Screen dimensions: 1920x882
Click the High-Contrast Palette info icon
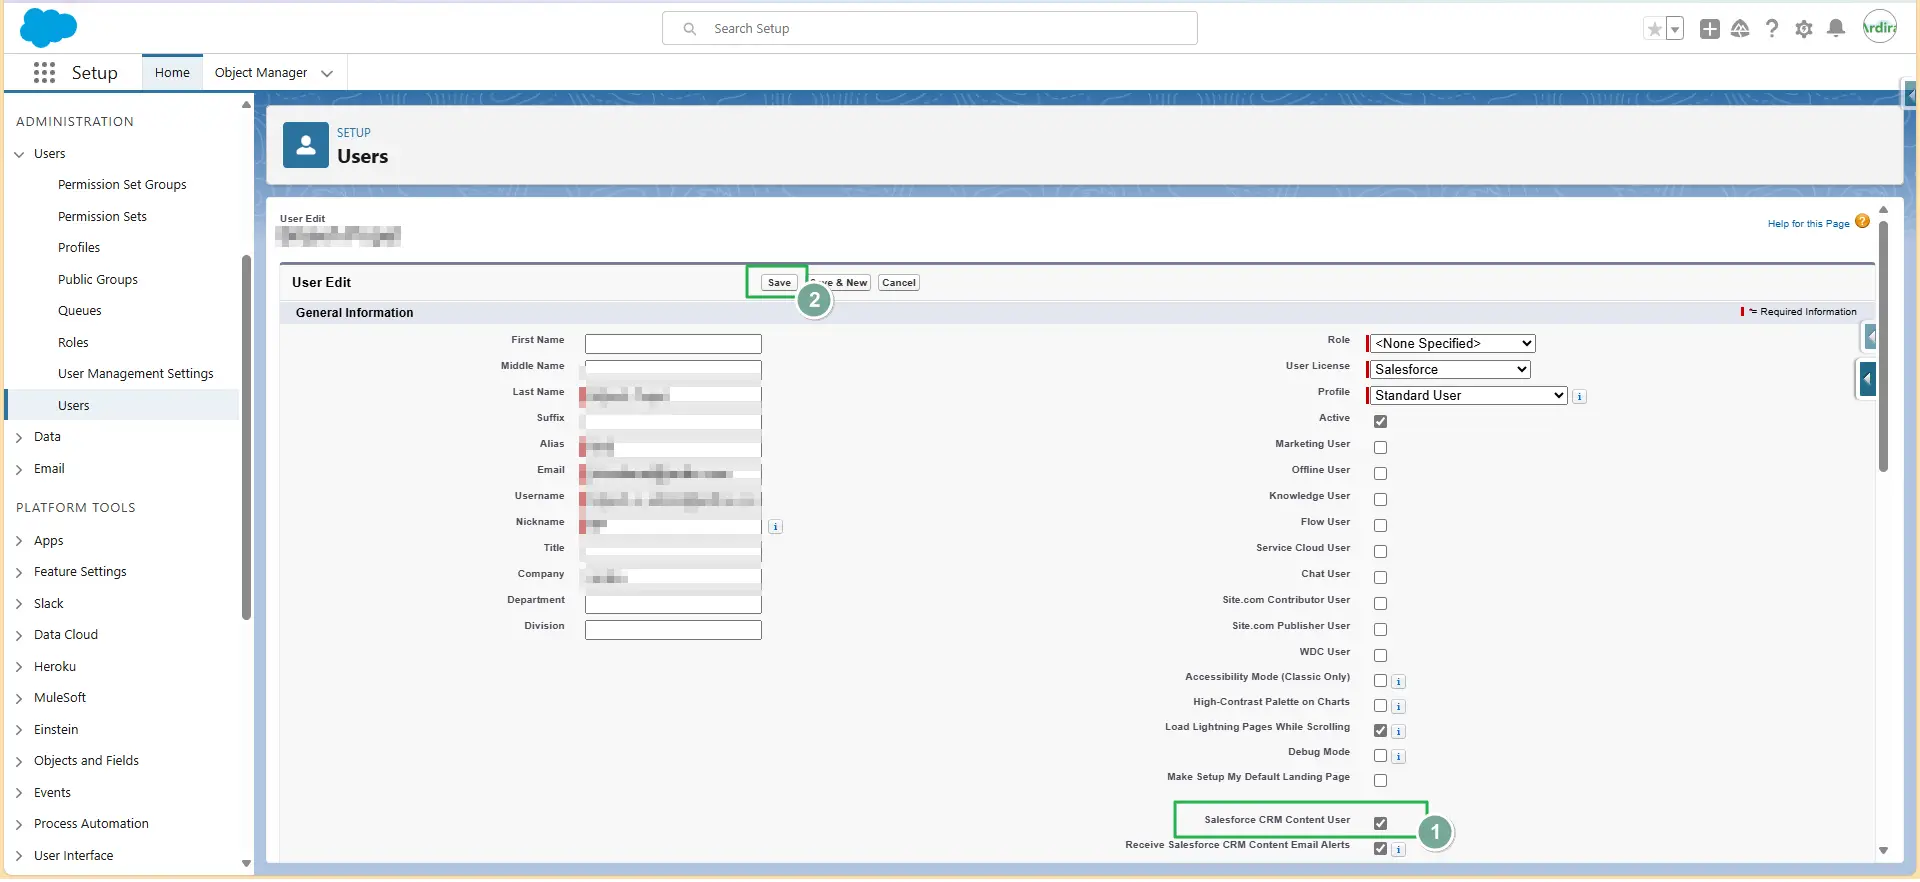[1399, 707]
